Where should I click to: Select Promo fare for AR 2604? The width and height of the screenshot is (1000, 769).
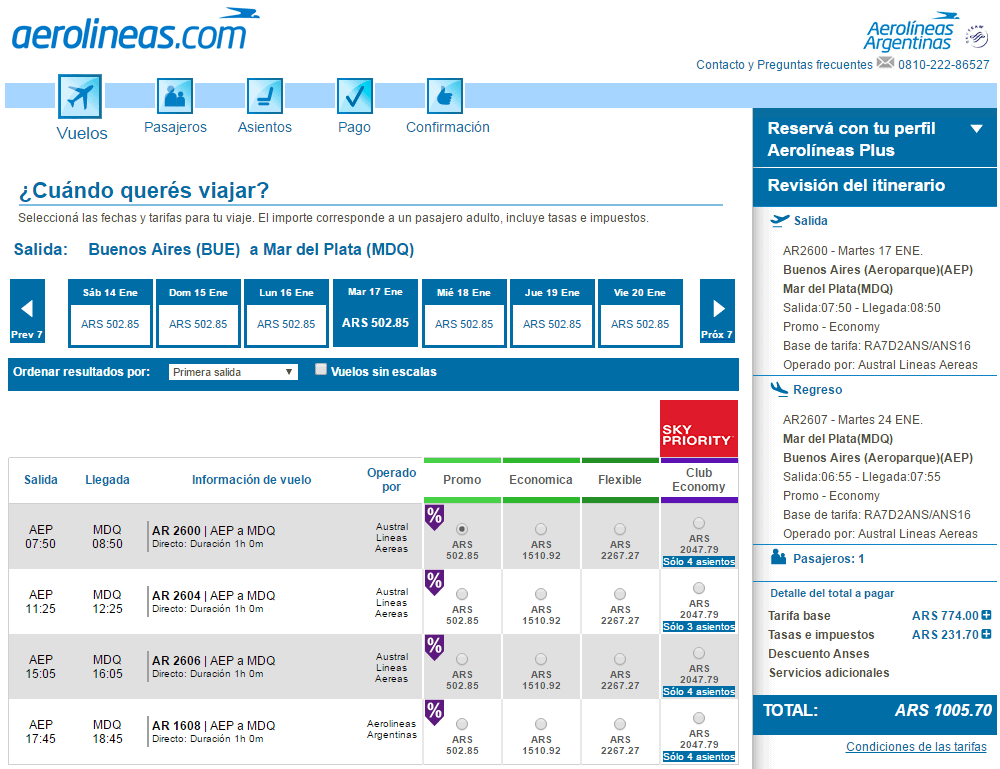pyautogui.click(x=462, y=594)
